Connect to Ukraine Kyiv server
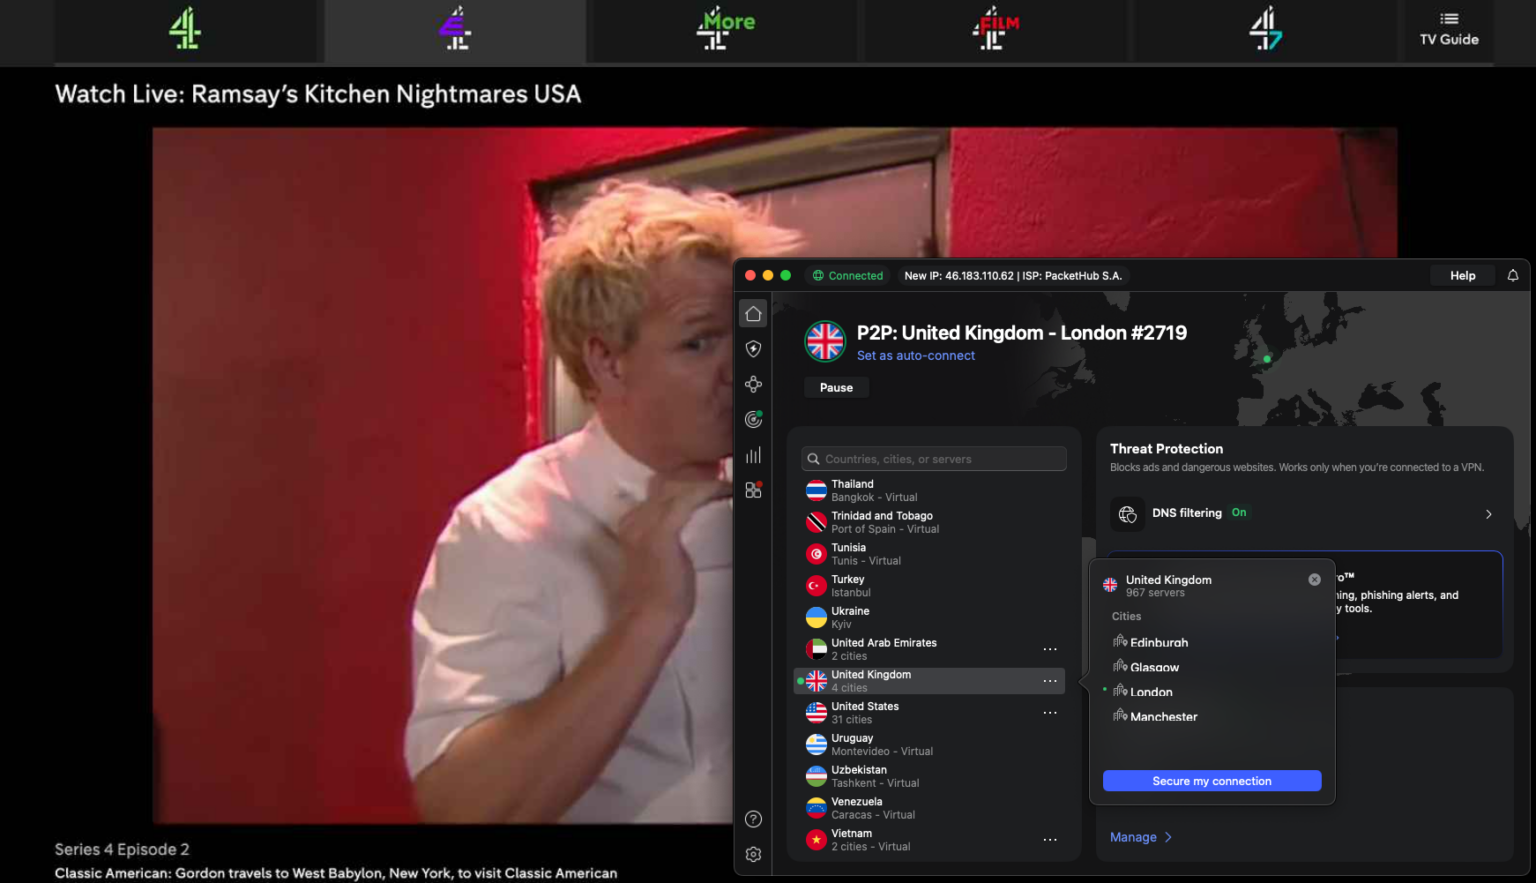The width and height of the screenshot is (1536, 883). click(x=930, y=618)
